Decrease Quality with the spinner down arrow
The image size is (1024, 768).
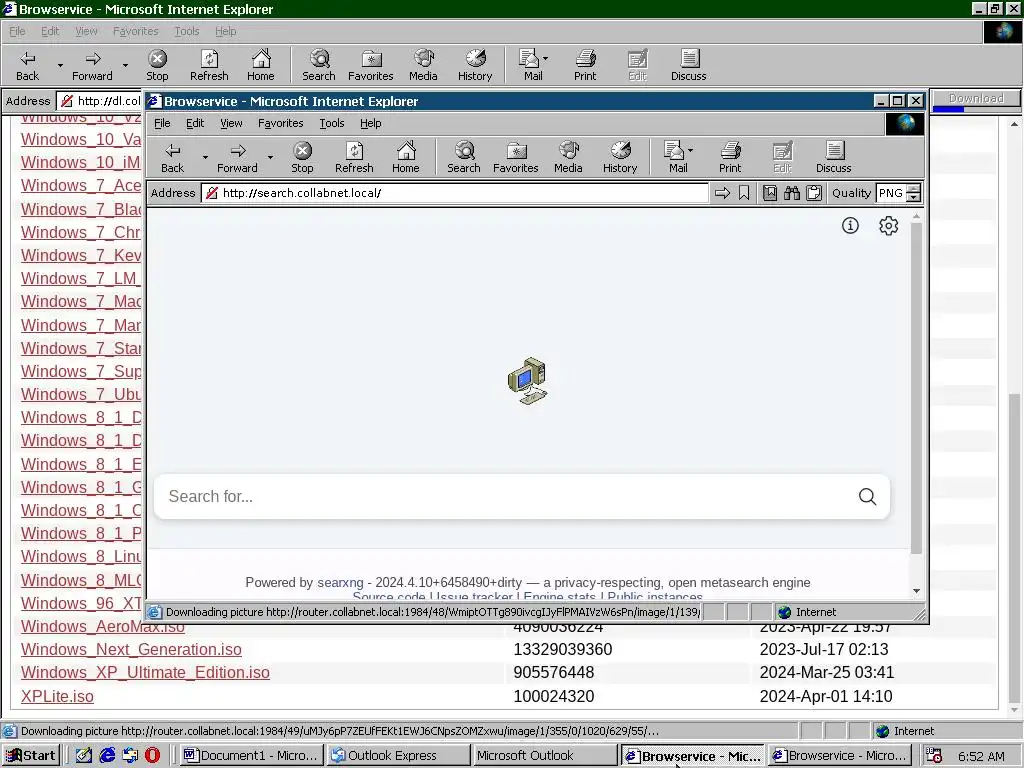[914, 197]
